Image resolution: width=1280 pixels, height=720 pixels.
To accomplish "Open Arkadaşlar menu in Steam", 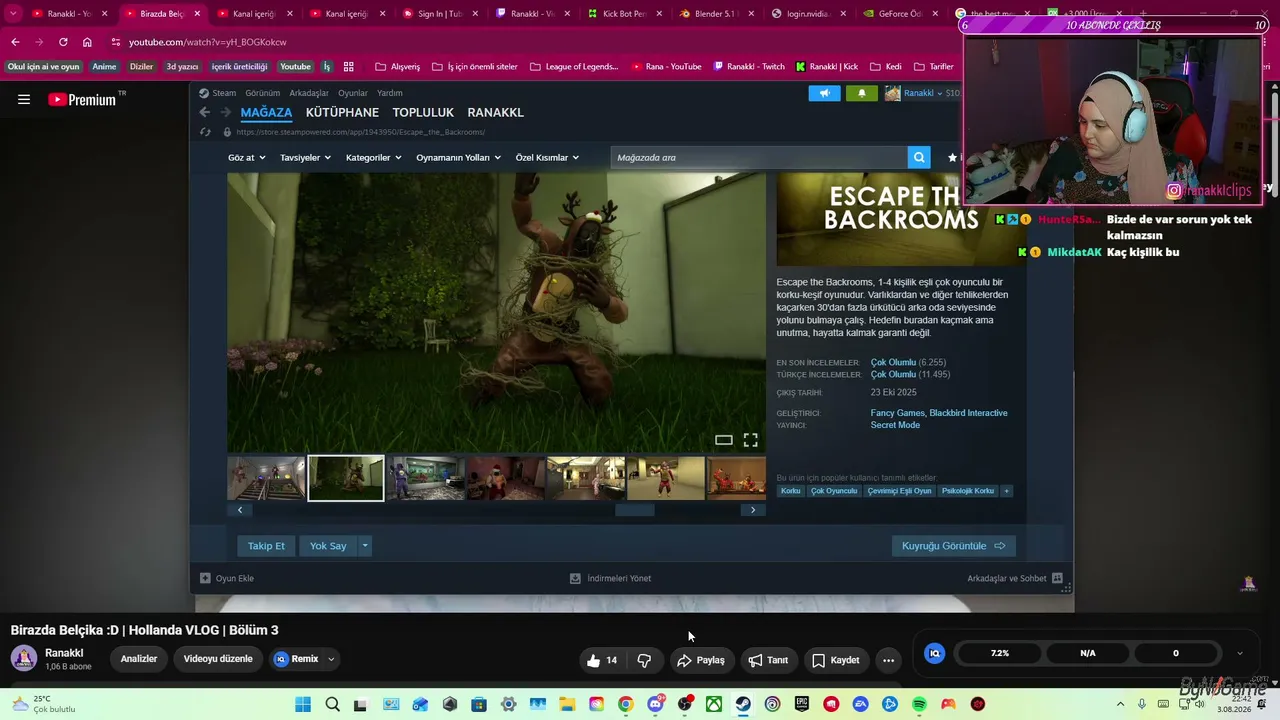I will 309,93.
